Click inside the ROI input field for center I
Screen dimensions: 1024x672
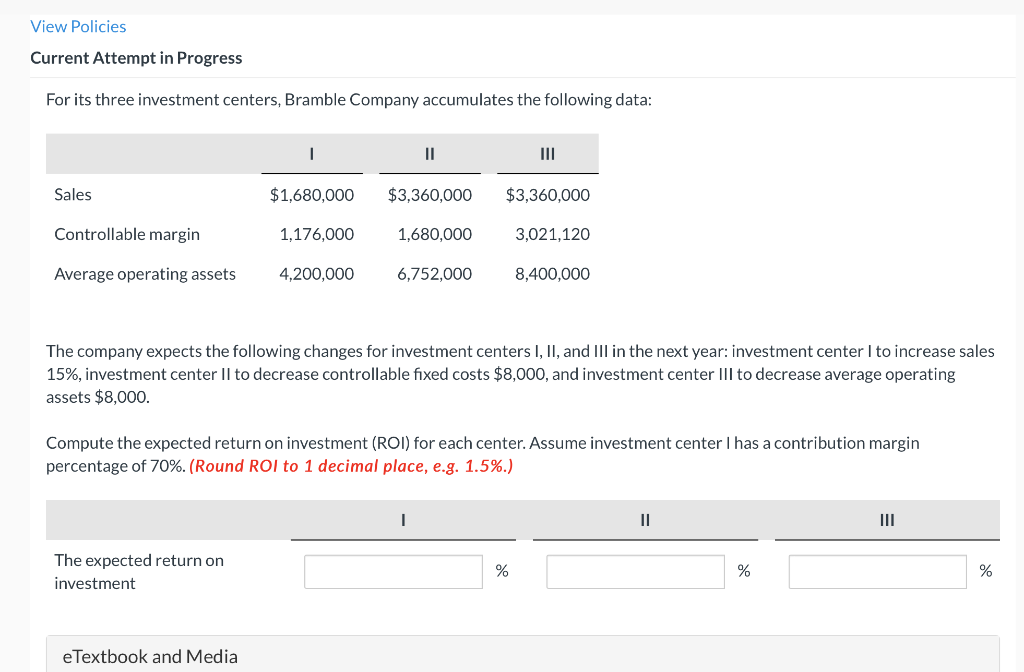pos(393,571)
